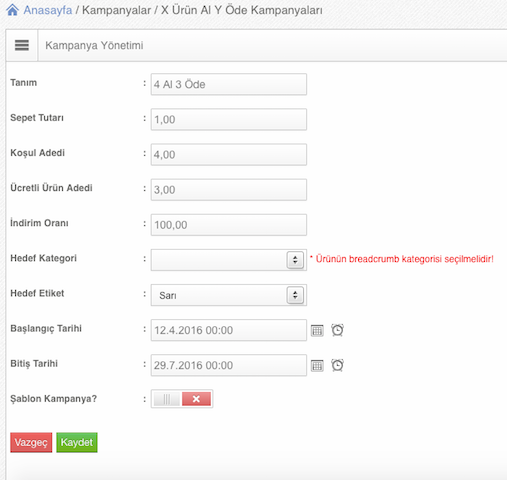Cancel with the Vazgeç button

point(31,442)
